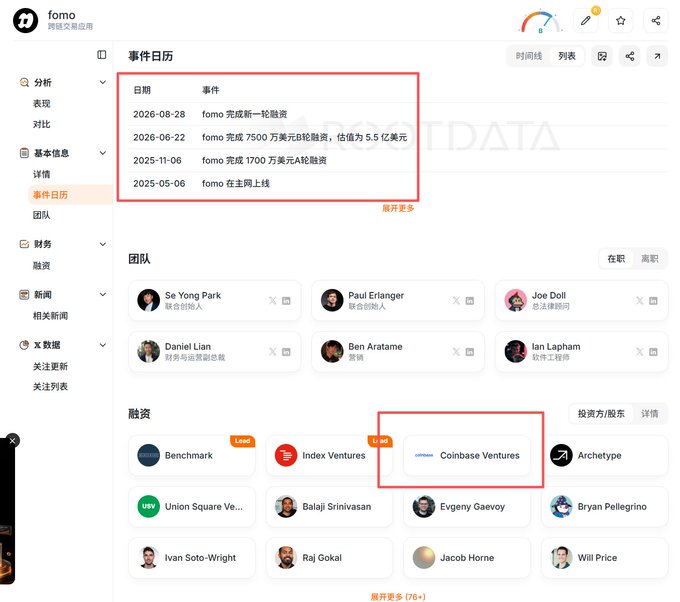
Task: Open event calendar in new window arrow
Action: point(657,56)
